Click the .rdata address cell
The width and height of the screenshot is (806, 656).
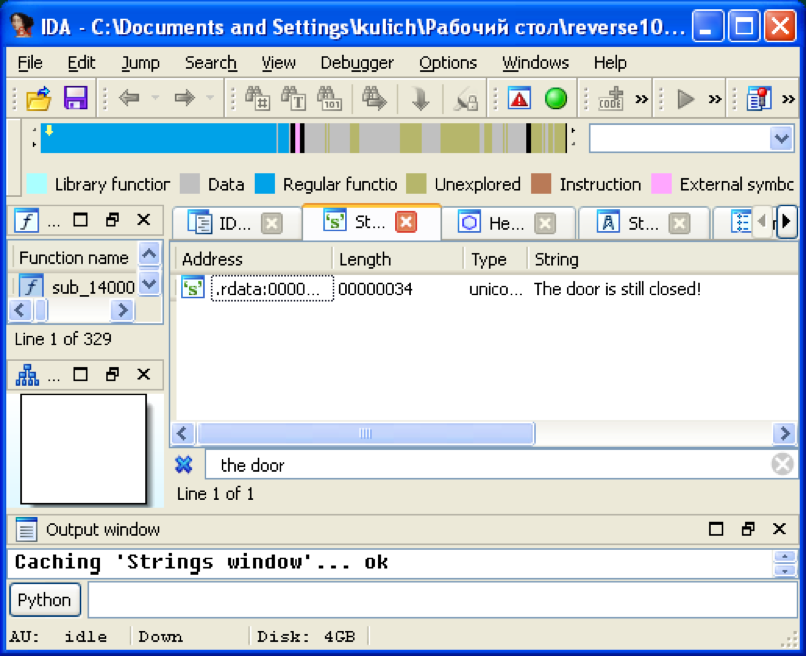click(272, 289)
